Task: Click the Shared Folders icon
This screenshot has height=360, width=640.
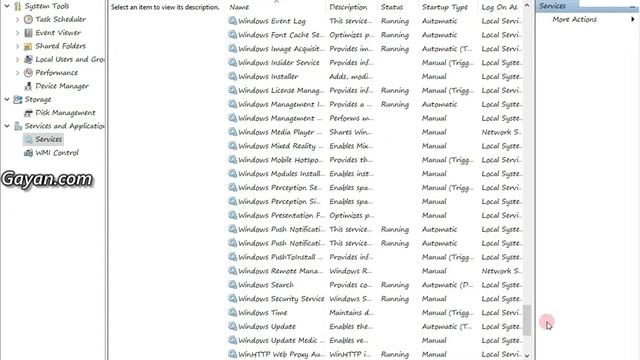Action: pyautogui.click(x=28, y=46)
